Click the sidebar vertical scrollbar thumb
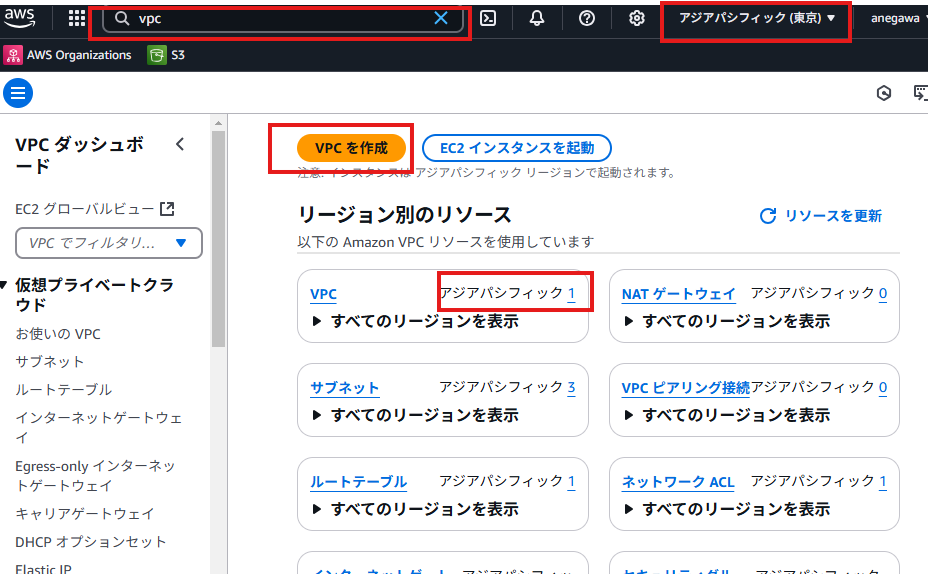This screenshot has width=928, height=574. (x=218, y=239)
